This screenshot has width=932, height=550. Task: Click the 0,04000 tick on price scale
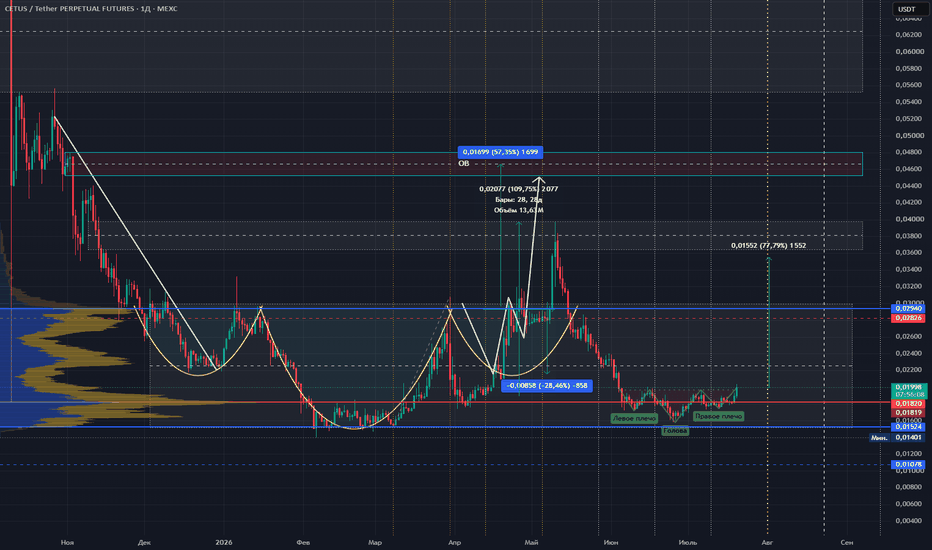[x=909, y=219]
